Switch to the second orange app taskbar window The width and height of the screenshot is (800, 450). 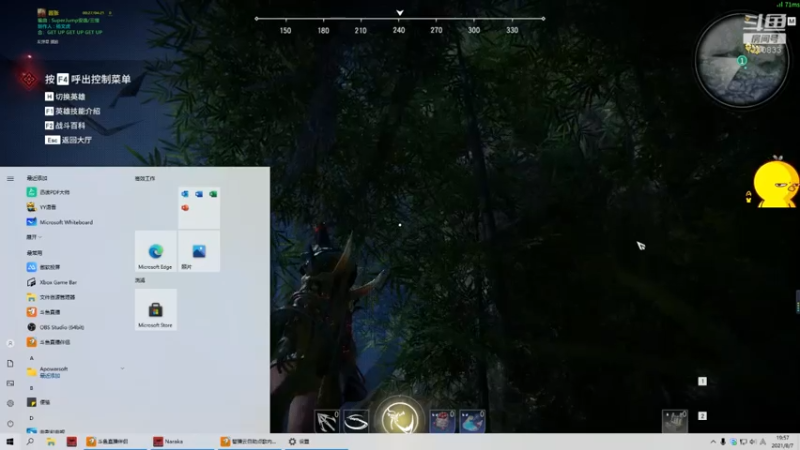tap(248, 441)
